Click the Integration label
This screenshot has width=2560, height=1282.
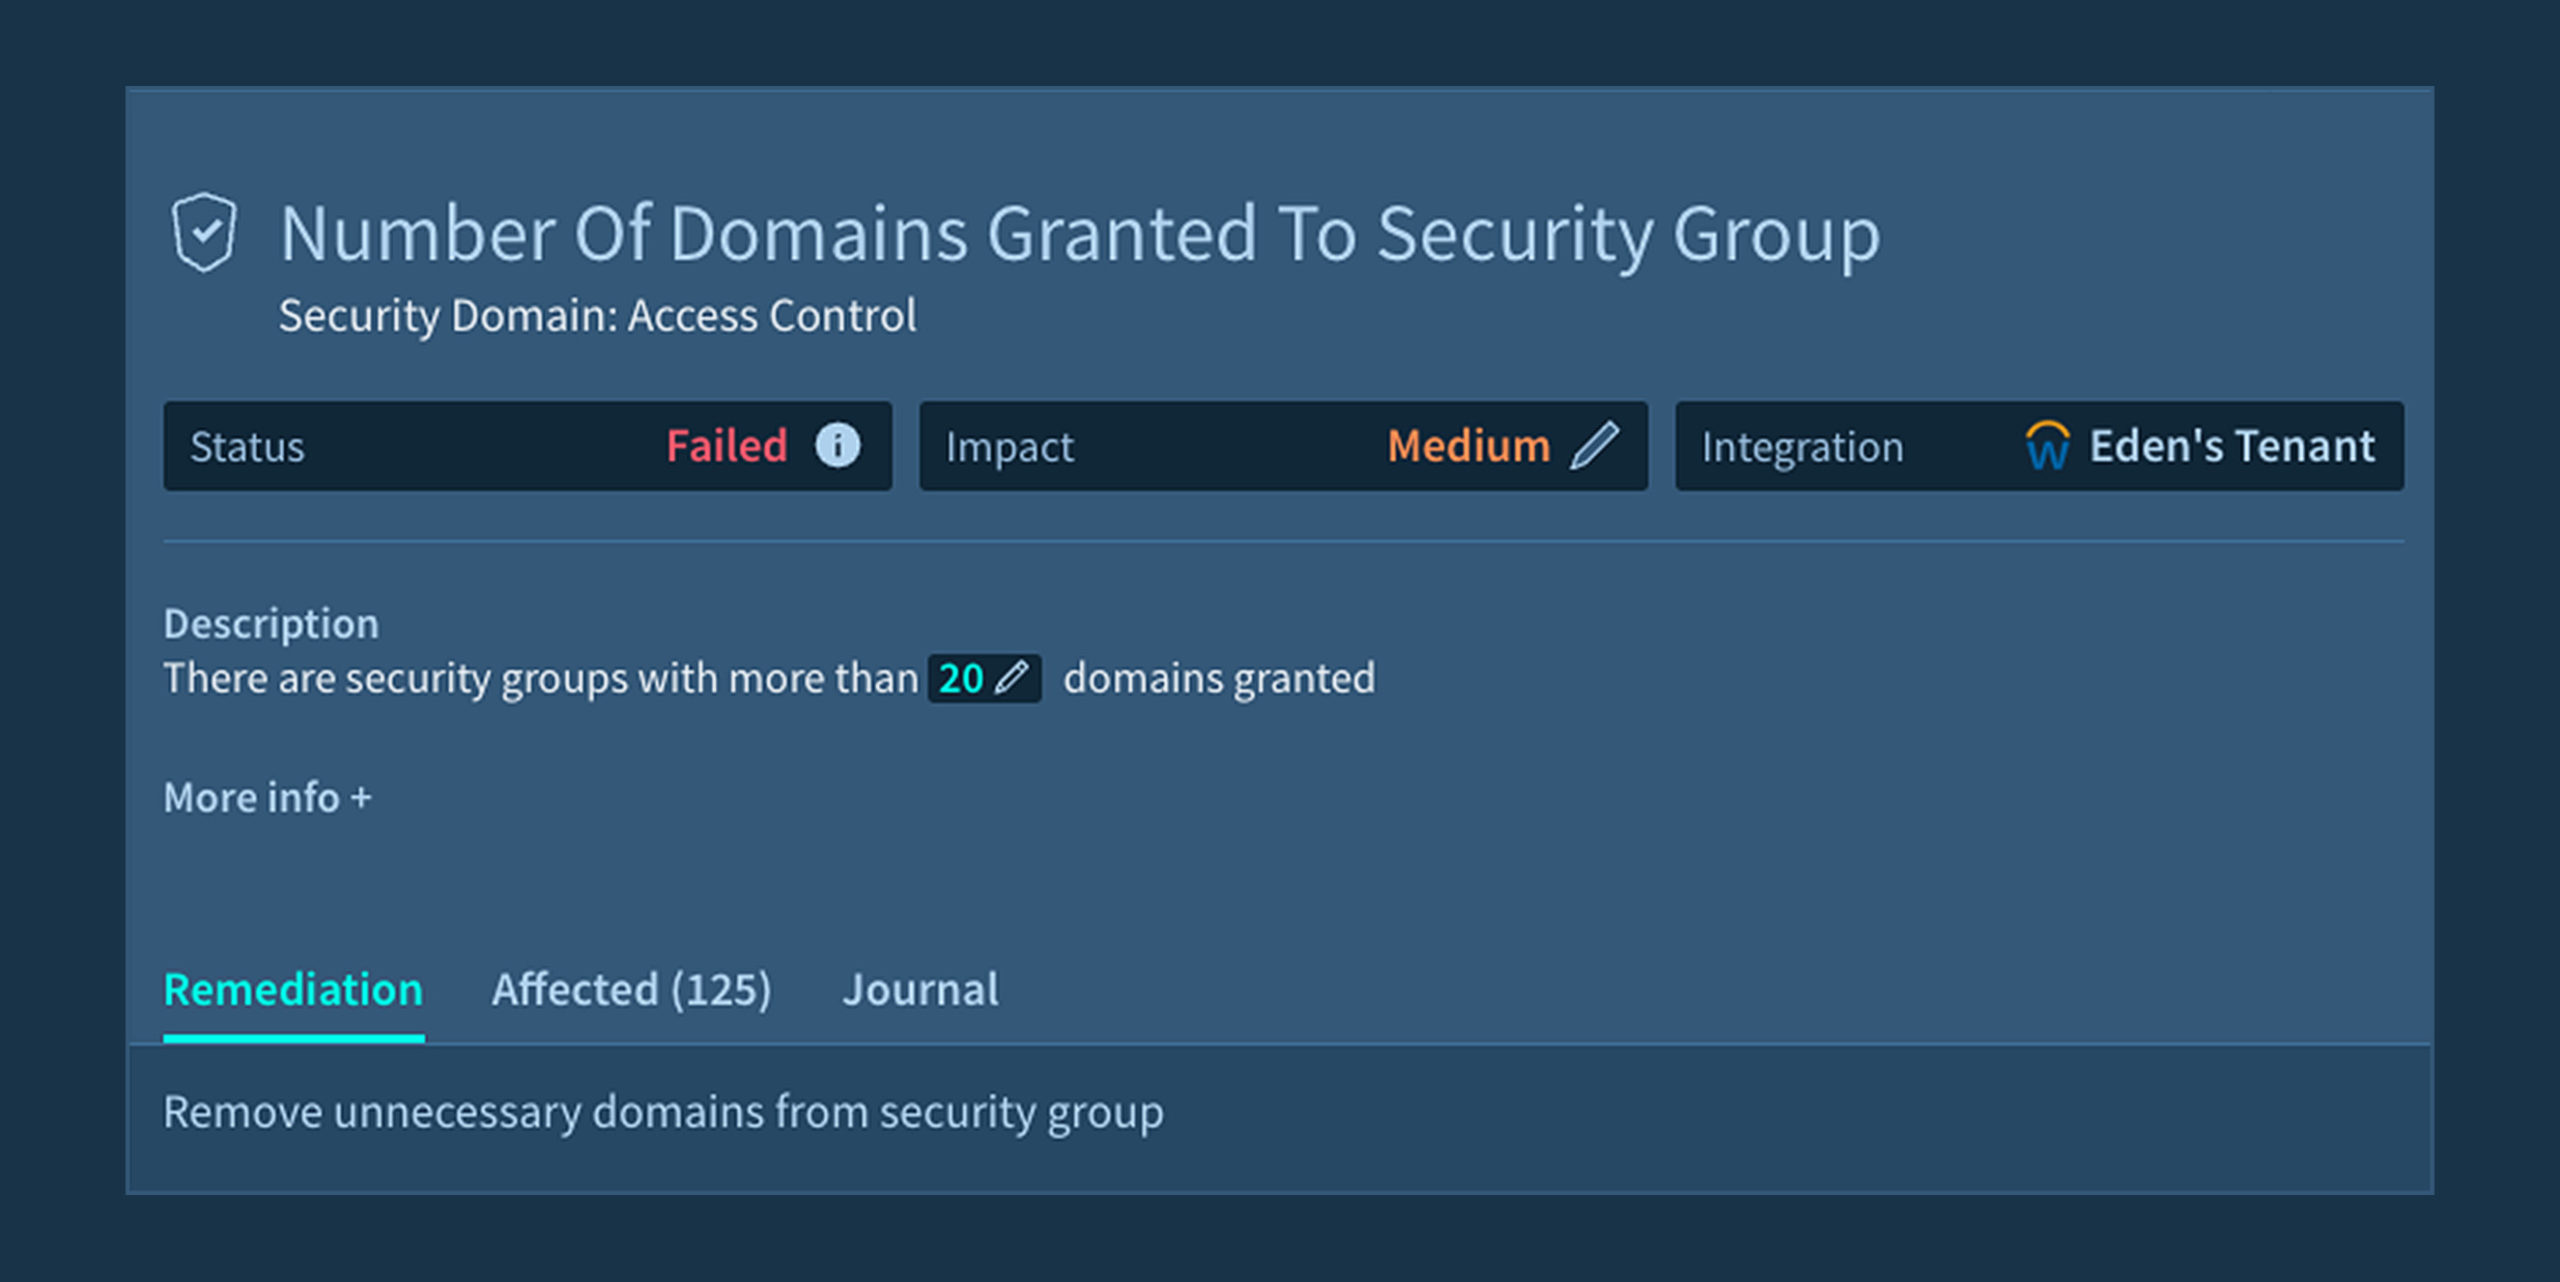tap(1802, 447)
